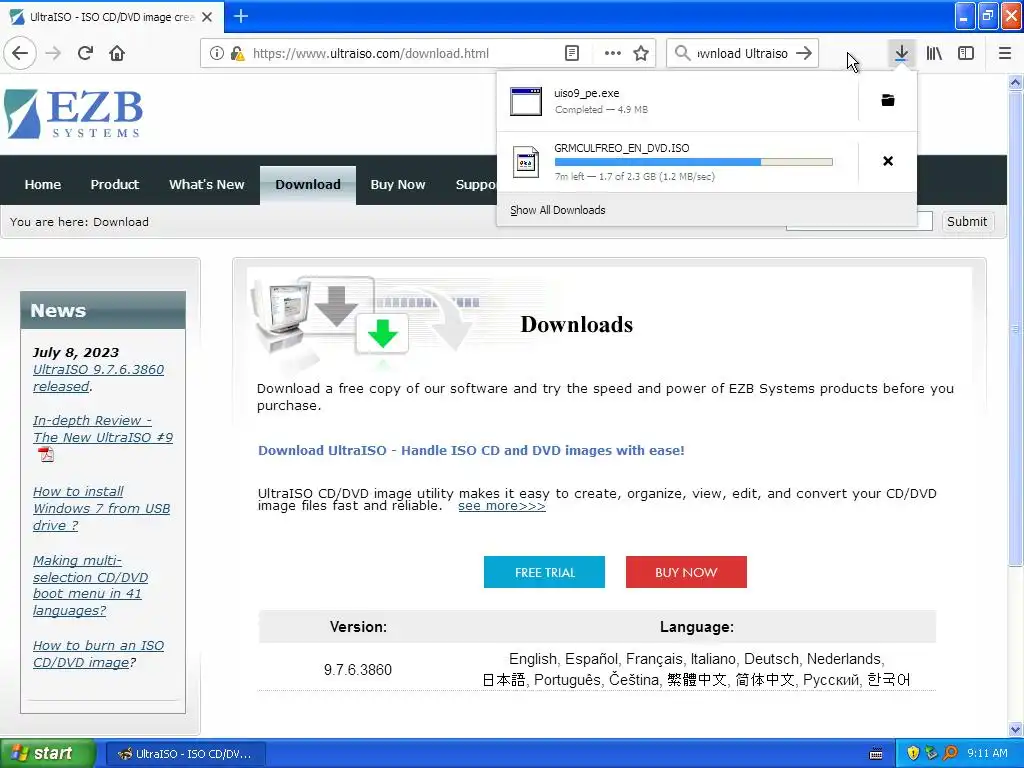Image resolution: width=1024 pixels, height=768 pixels.
Task: Submit the search with the arrow button
Action: [x=804, y=53]
